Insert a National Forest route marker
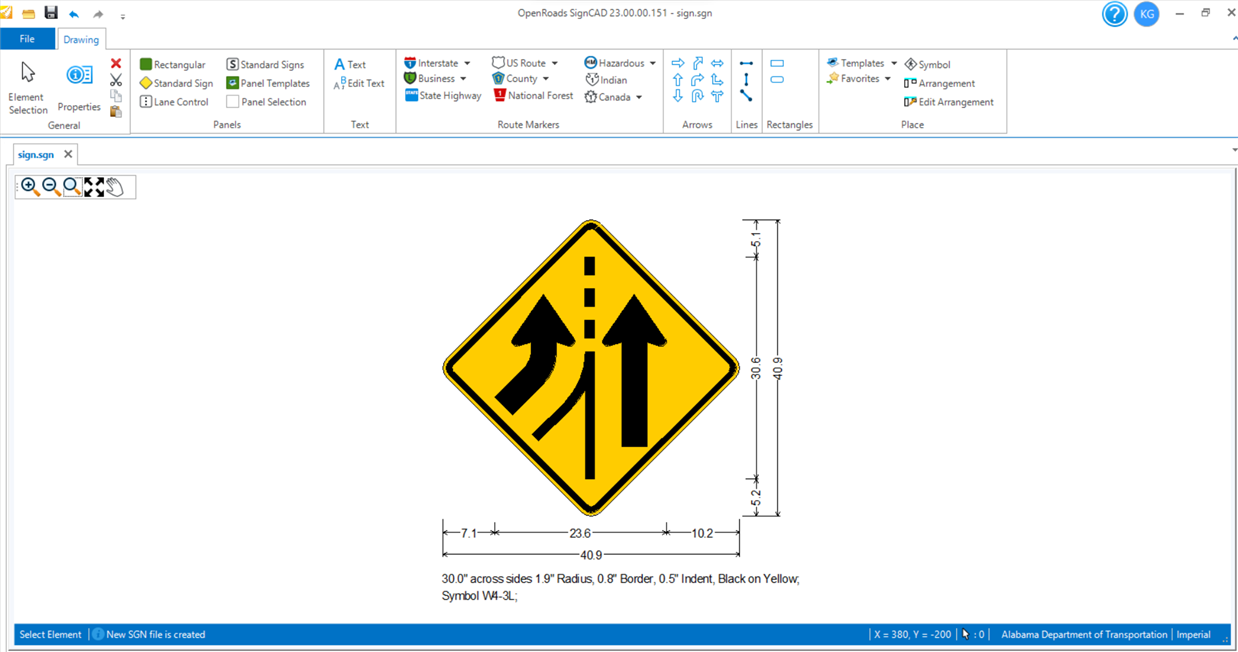Screen dimensions: 1238x652 tap(532, 96)
